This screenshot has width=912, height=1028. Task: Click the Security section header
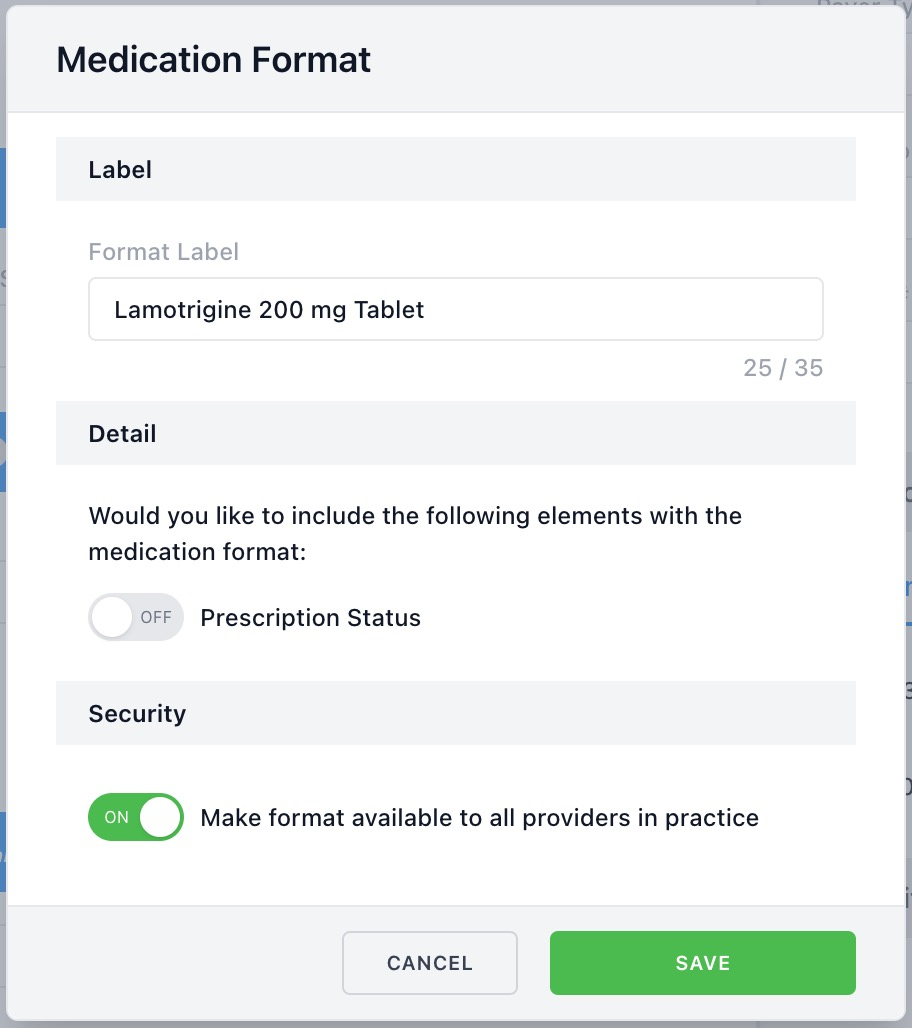tap(137, 714)
